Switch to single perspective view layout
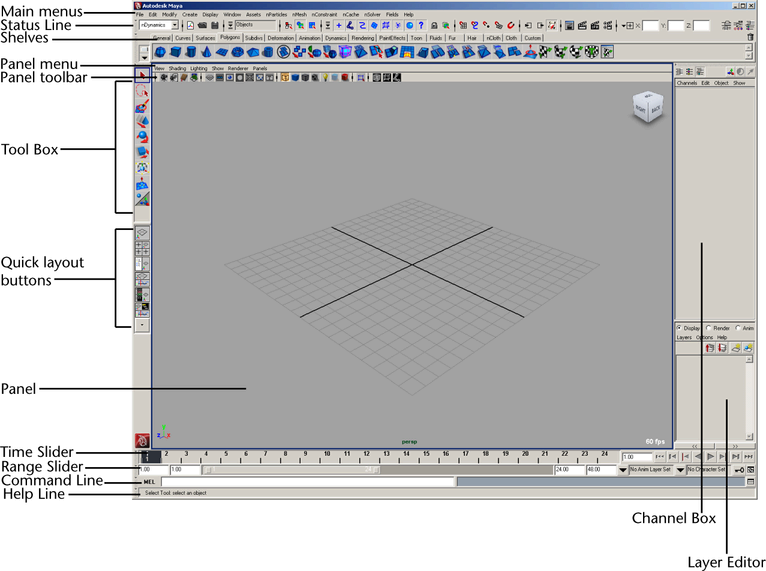Image resolution: width=766 pixels, height=571 pixels. (x=142, y=233)
